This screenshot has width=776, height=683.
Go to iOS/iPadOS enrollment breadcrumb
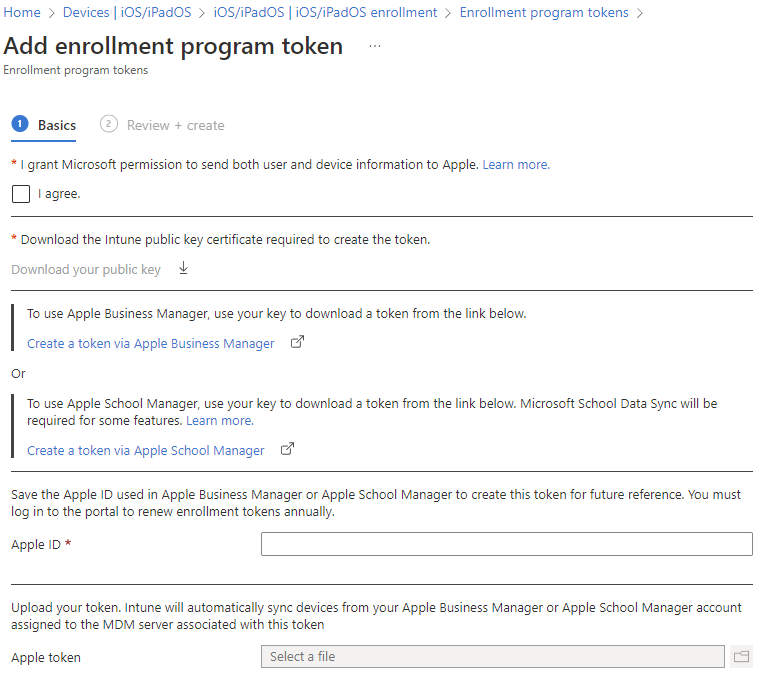(x=325, y=12)
